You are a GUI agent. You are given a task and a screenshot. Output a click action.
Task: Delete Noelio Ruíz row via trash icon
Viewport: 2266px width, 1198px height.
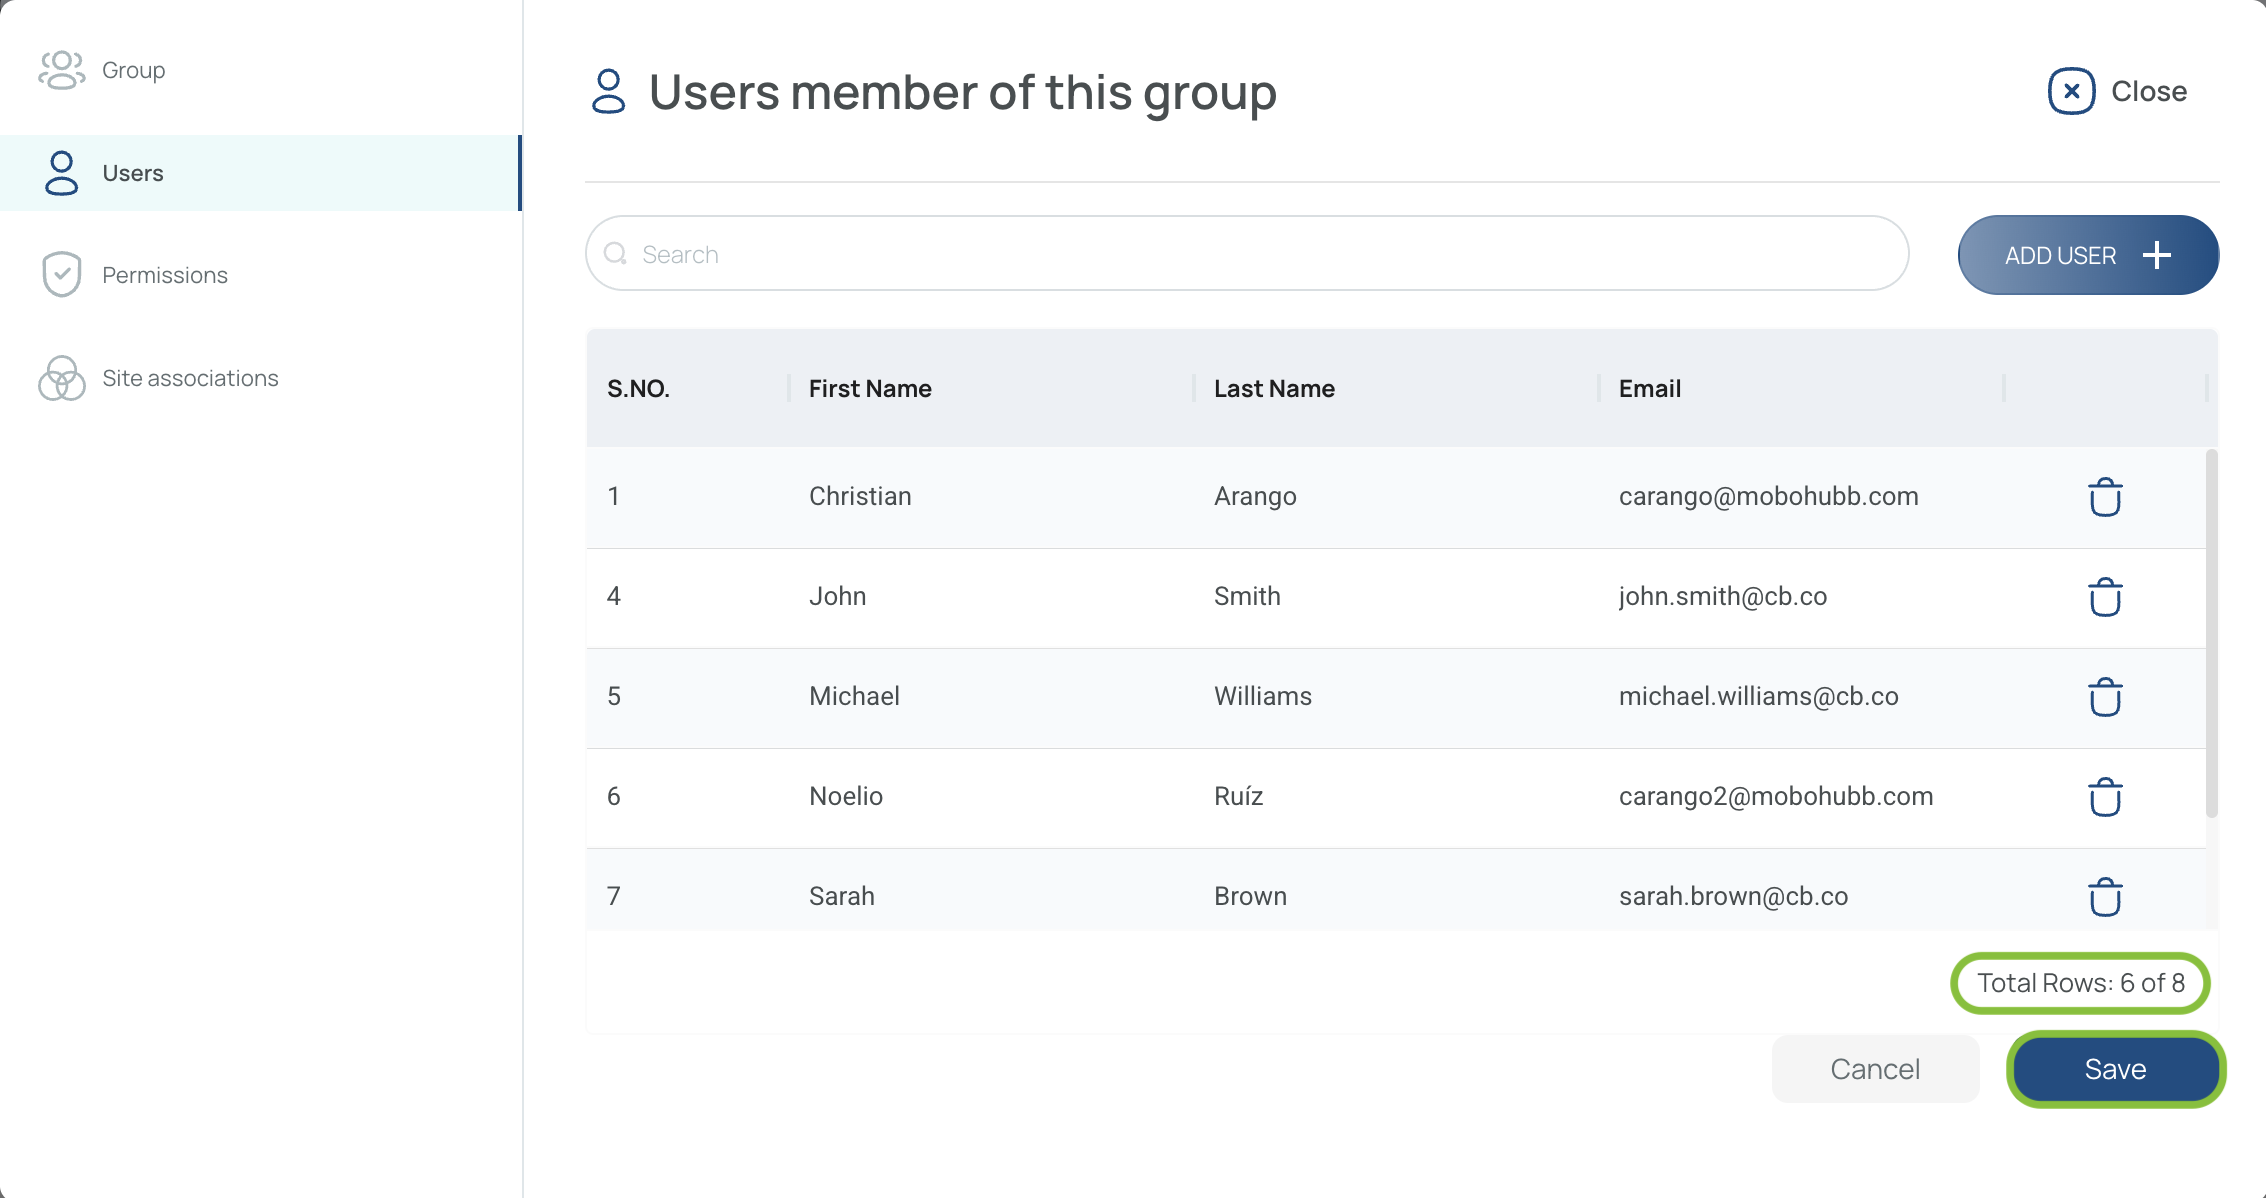2105,797
